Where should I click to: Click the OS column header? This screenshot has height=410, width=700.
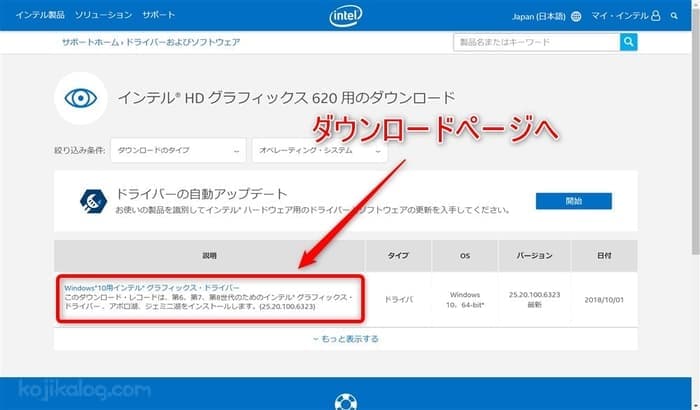465,255
